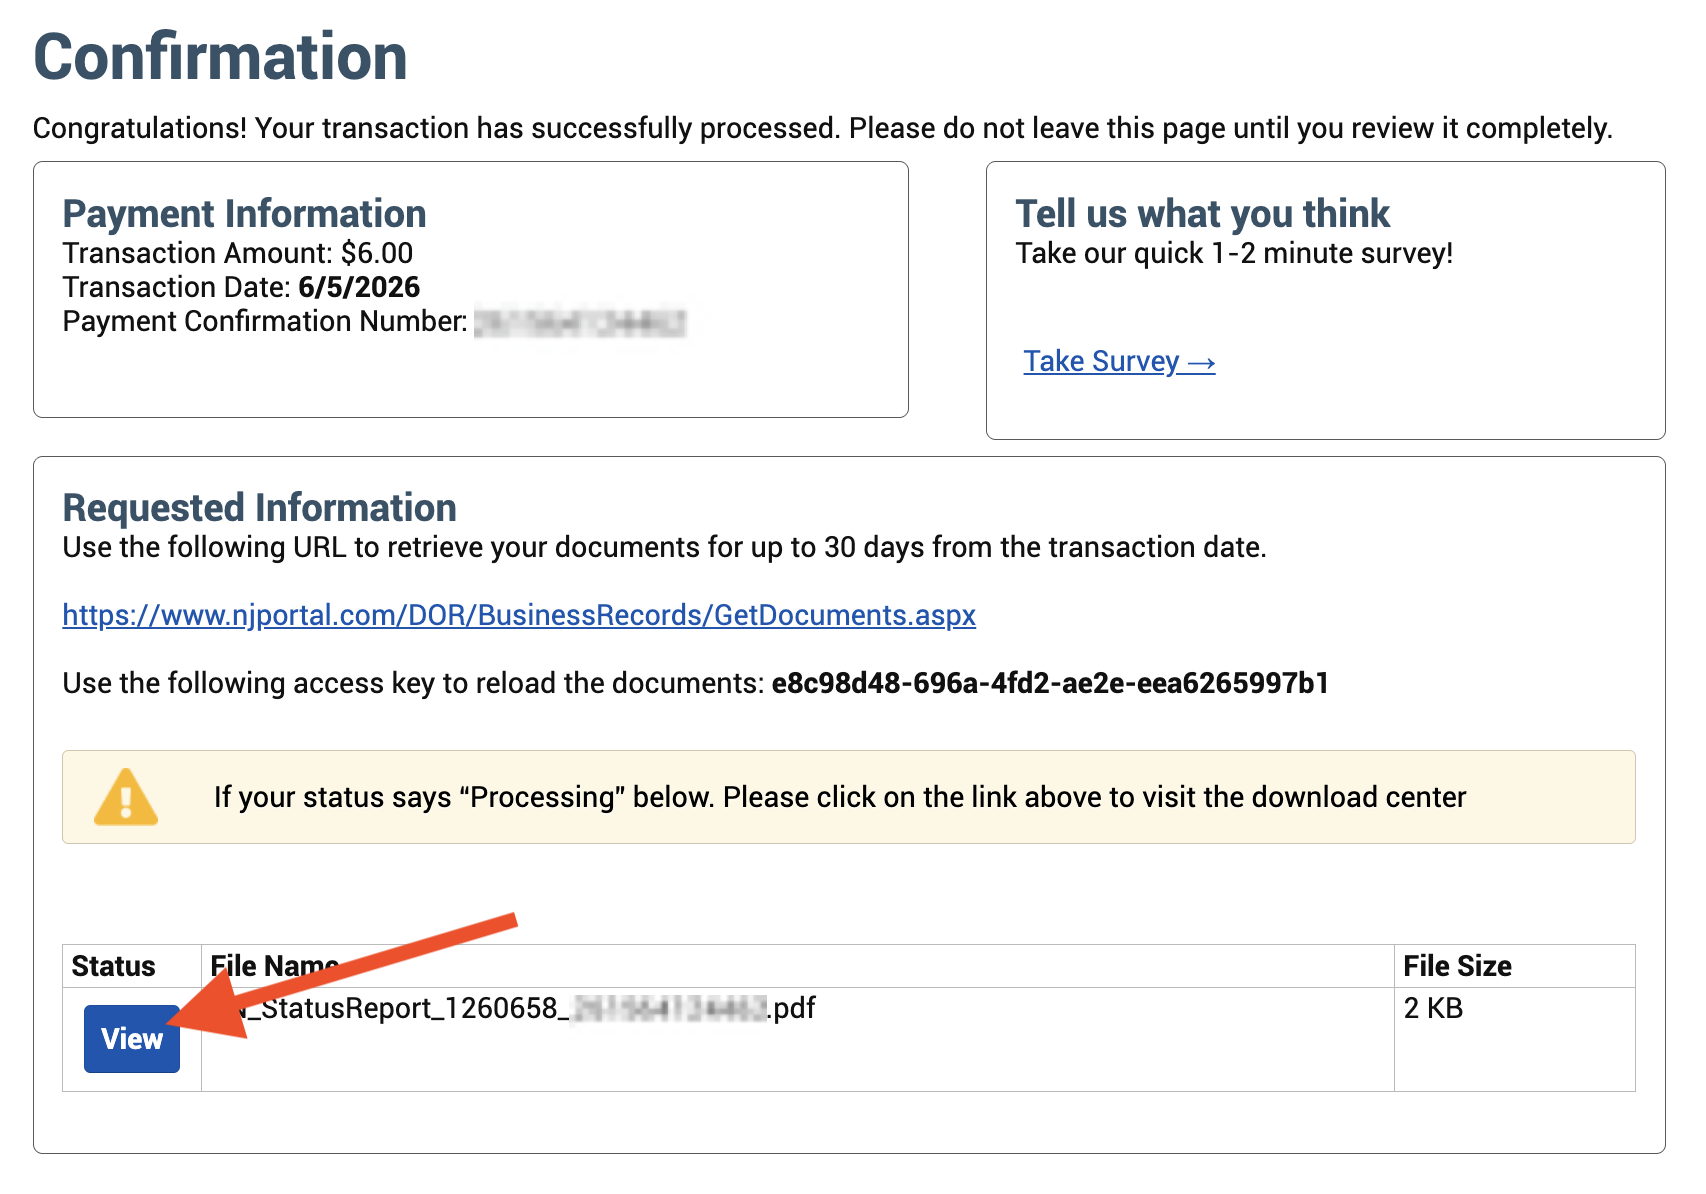Click the Status column header

(x=113, y=966)
